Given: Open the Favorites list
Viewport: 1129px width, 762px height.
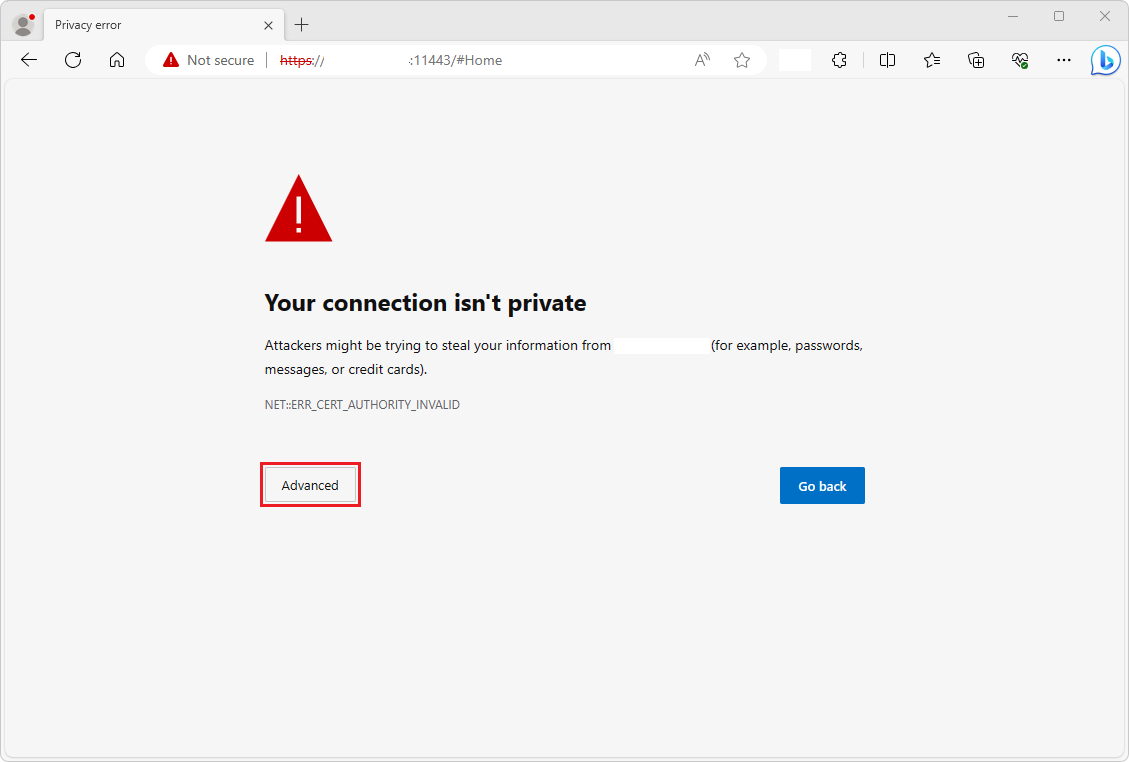Looking at the screenshot, I should tap(932, 60).
